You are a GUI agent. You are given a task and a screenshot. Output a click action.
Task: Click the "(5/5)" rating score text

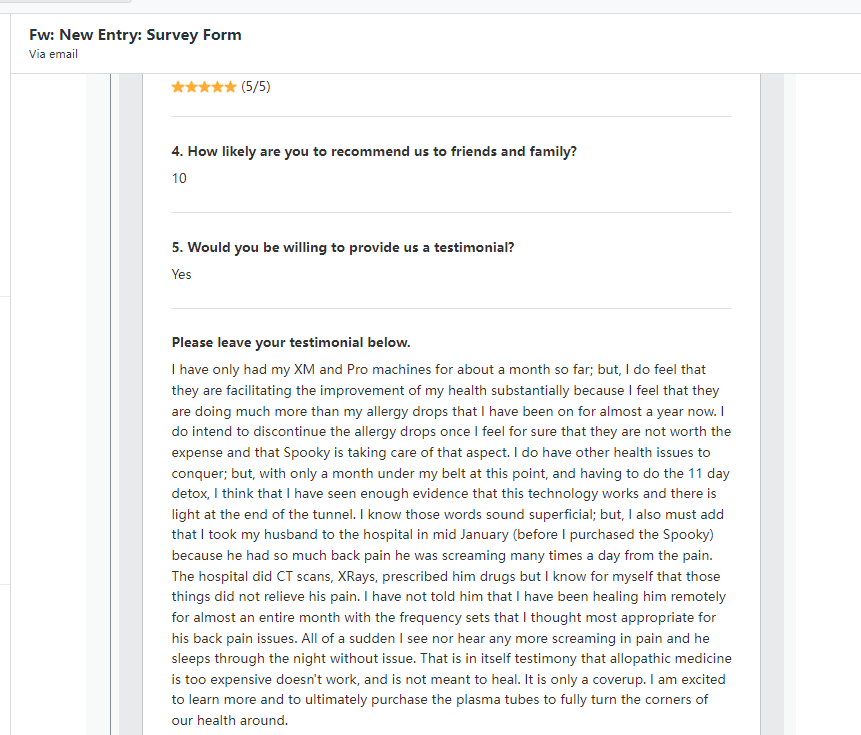point(256,87)
